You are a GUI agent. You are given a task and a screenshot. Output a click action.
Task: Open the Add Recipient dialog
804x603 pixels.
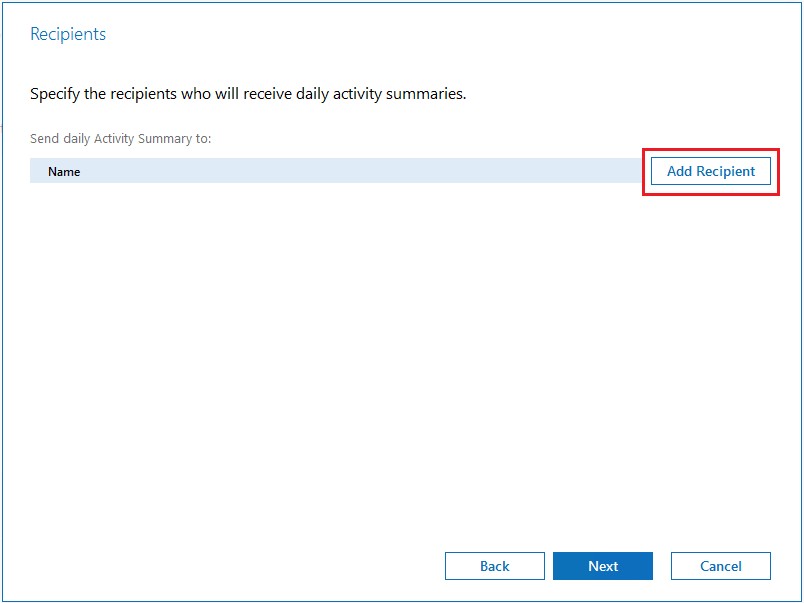[x=710, y=171]
